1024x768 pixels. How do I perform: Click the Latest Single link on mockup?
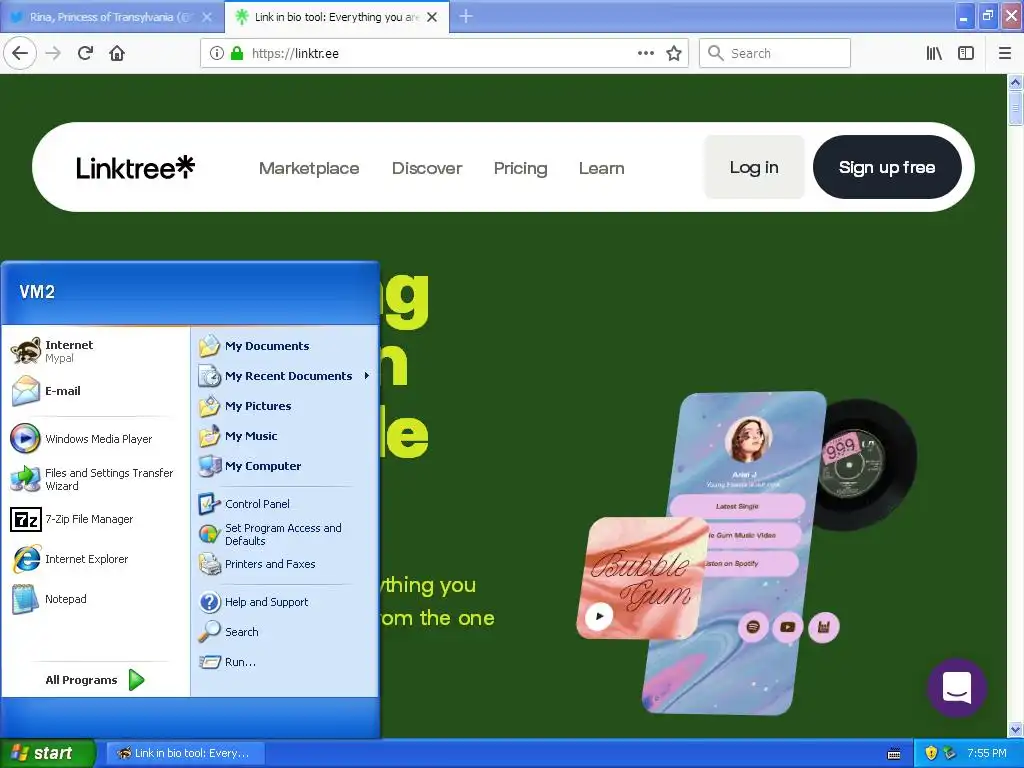pos(737,506)
